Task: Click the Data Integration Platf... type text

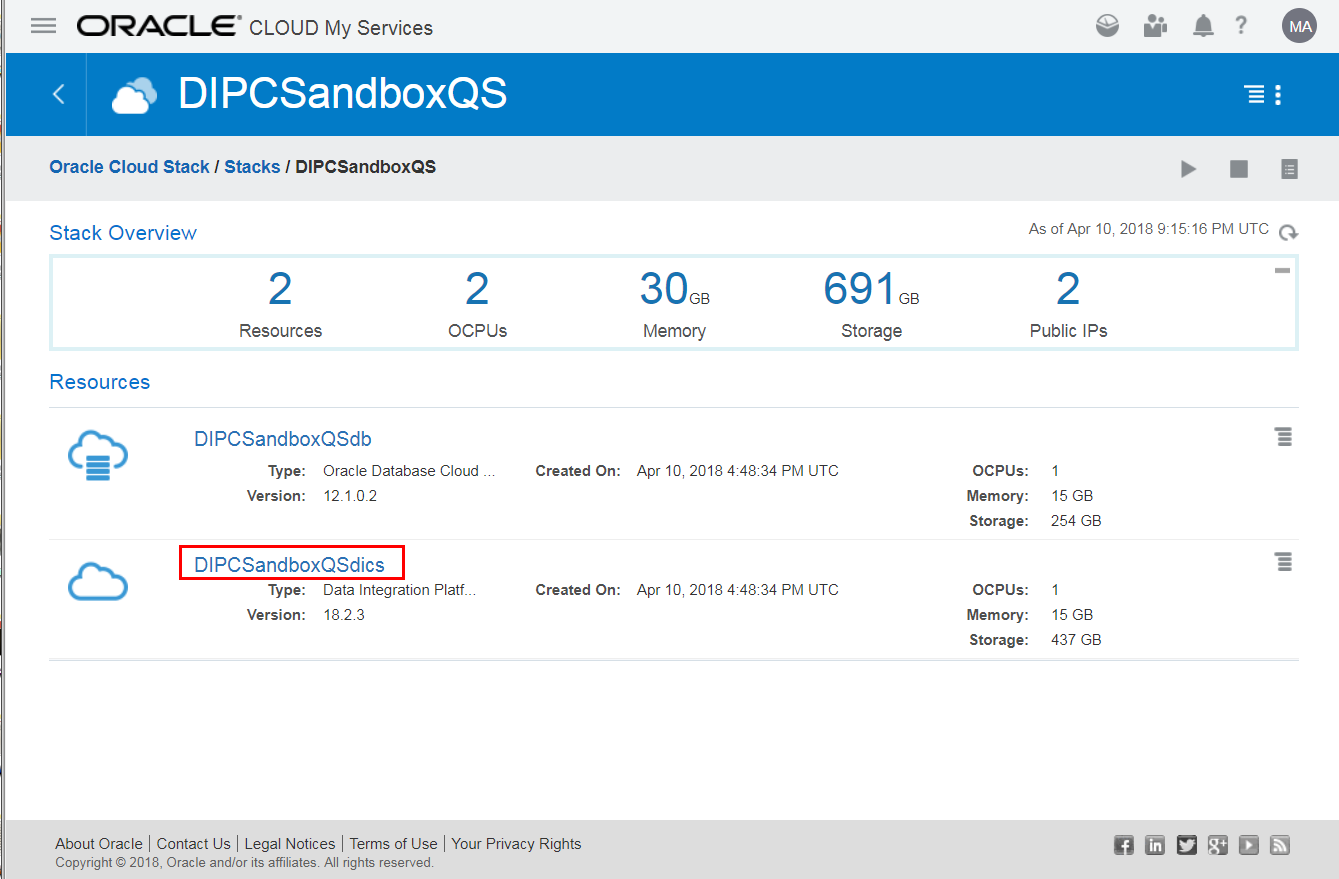Action: pos(399,590)
